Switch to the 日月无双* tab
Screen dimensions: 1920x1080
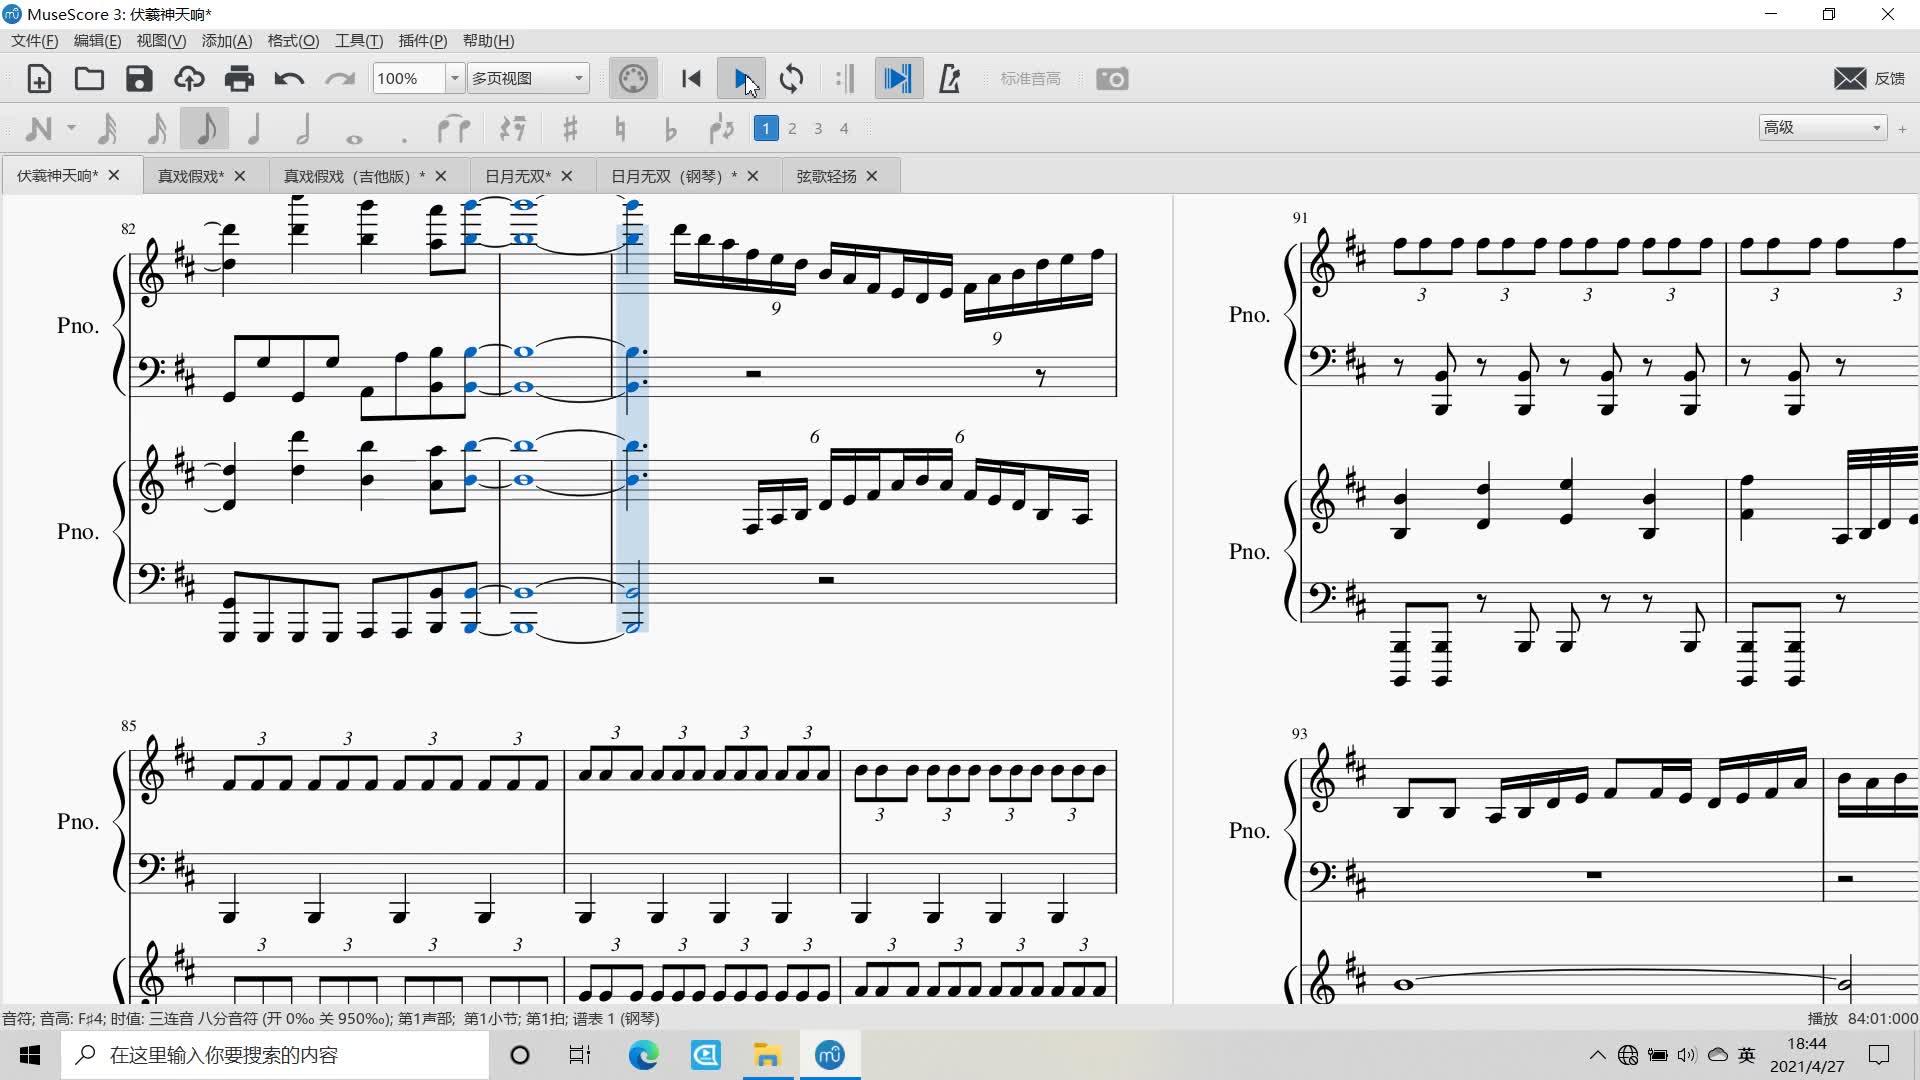tap(517, 176)
